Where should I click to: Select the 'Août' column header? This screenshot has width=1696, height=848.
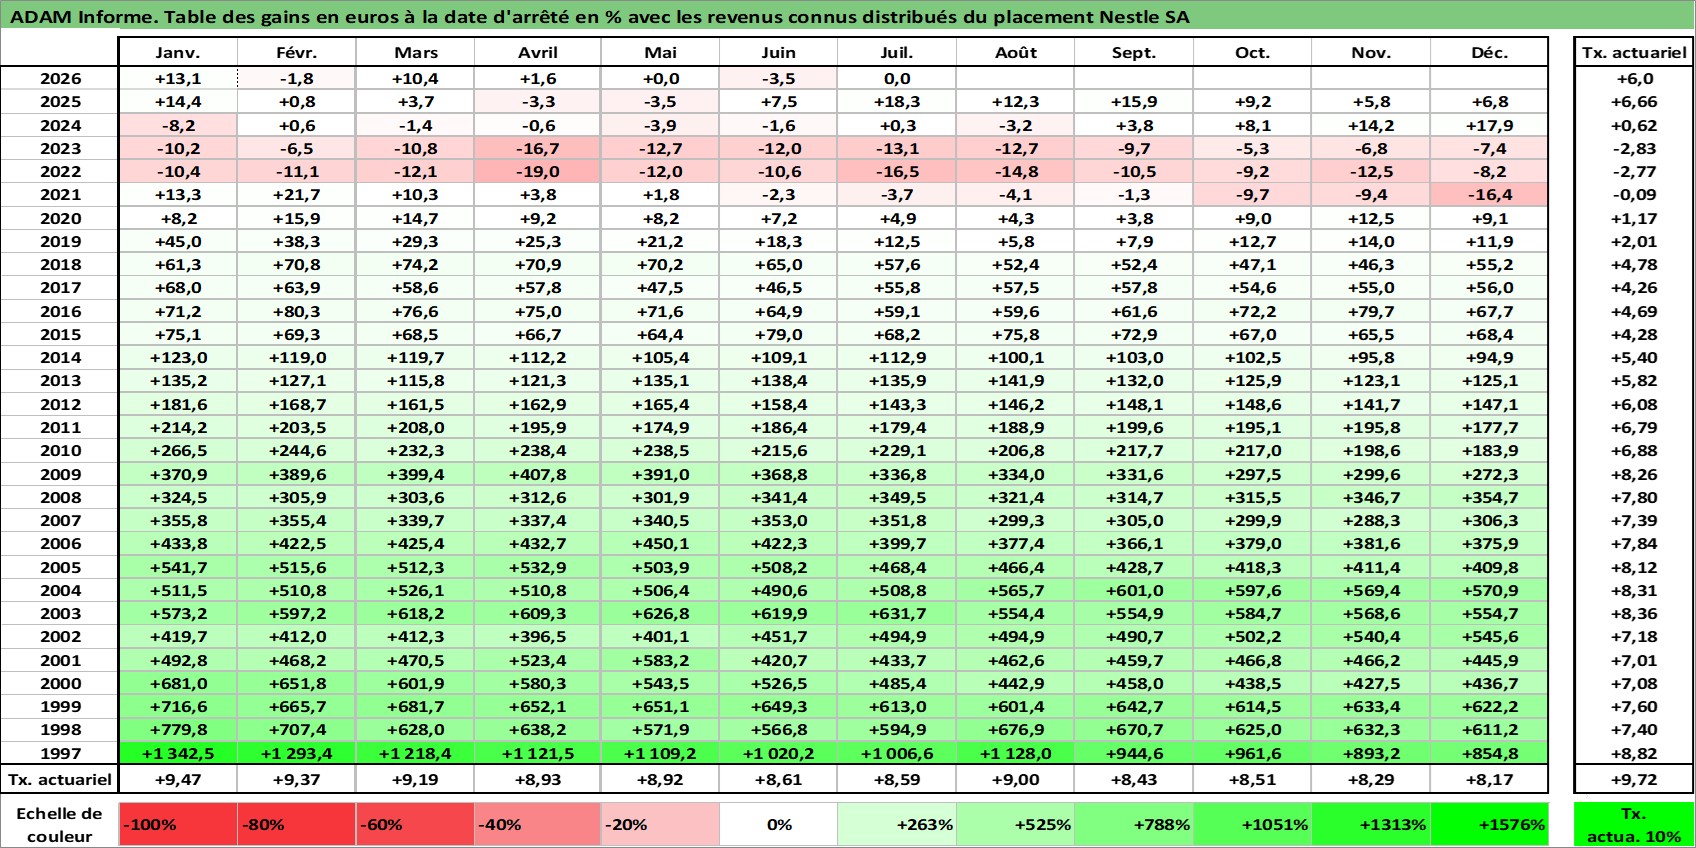[x=1016, y=53]
